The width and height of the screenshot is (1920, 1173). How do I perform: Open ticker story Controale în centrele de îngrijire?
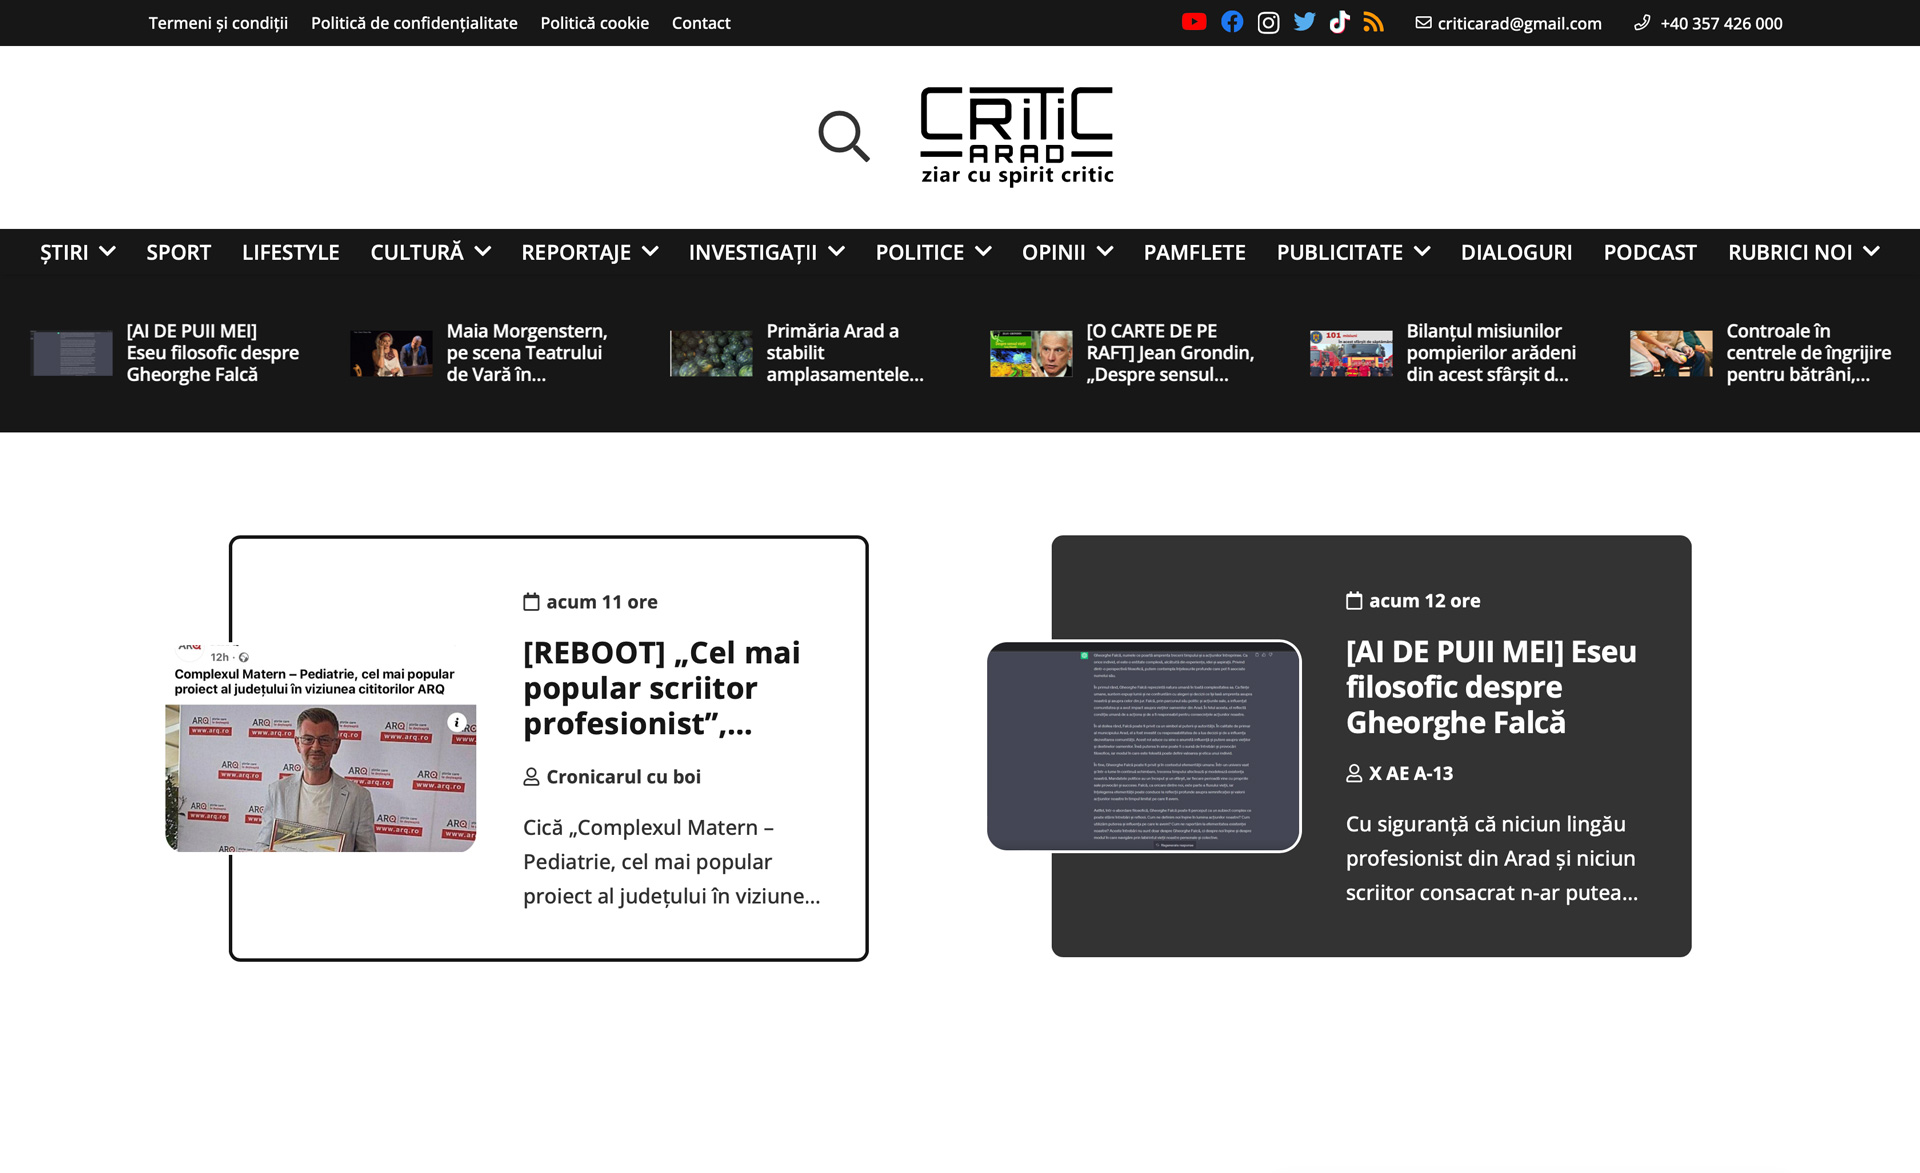click(1808, 353)
